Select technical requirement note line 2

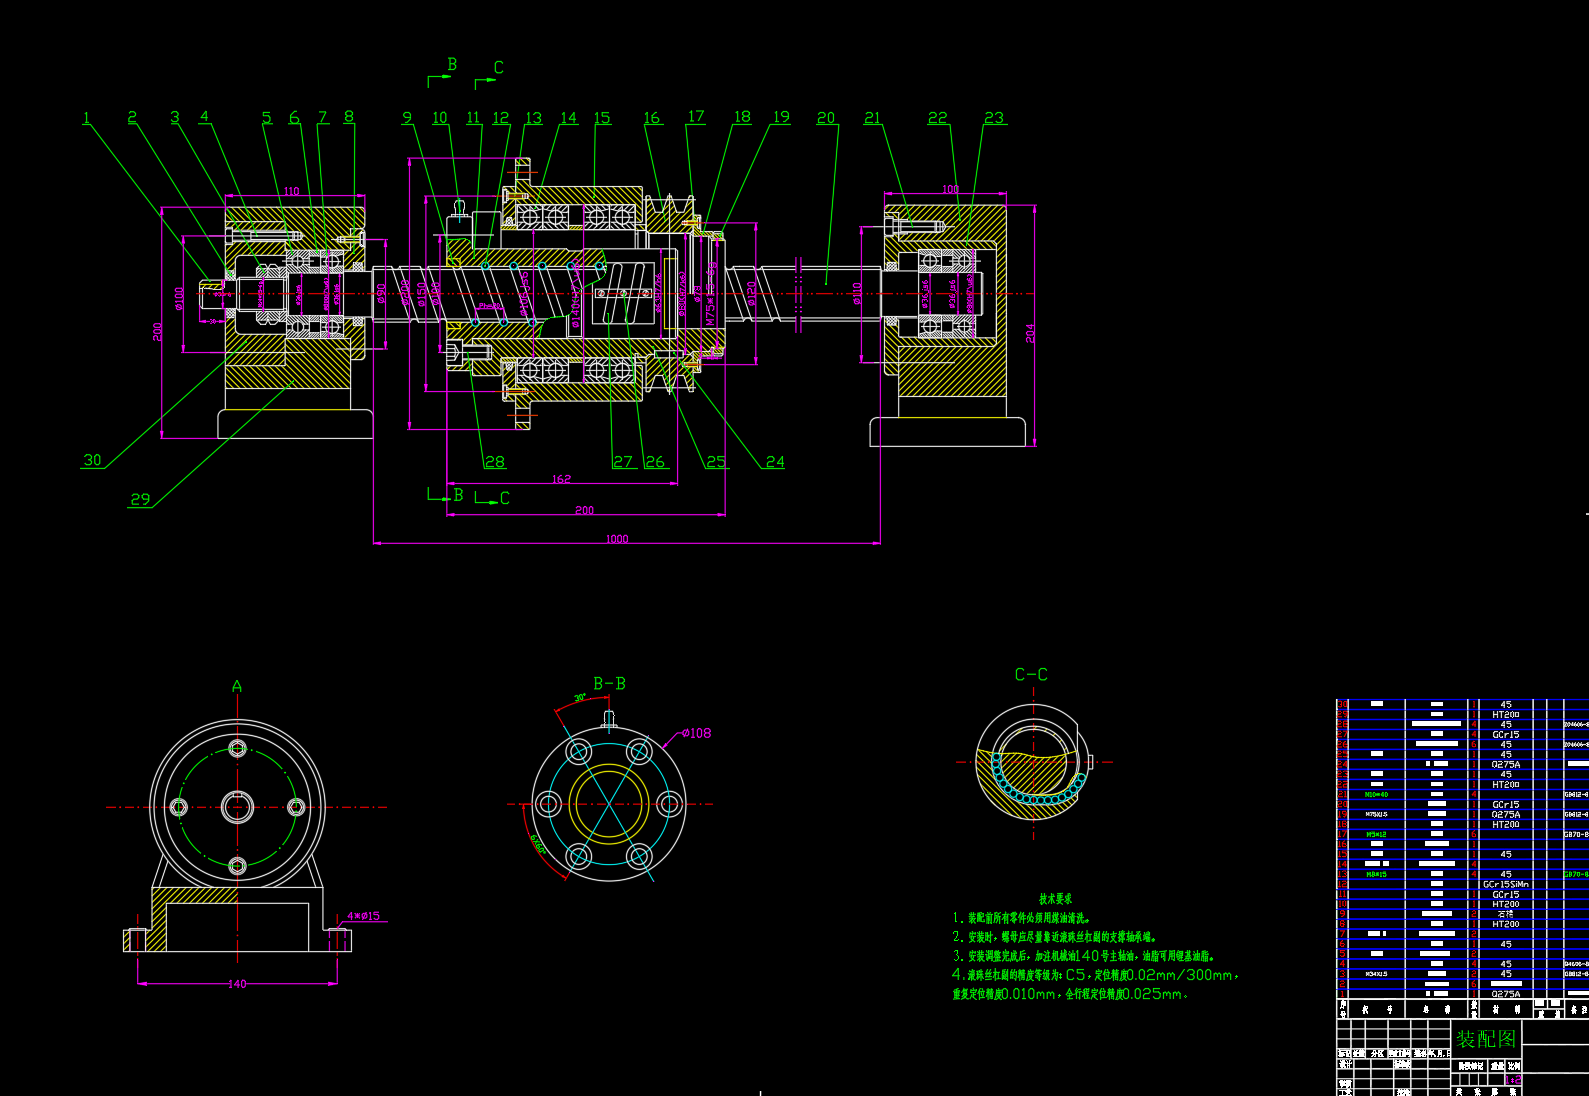[x=1054, y=937]
